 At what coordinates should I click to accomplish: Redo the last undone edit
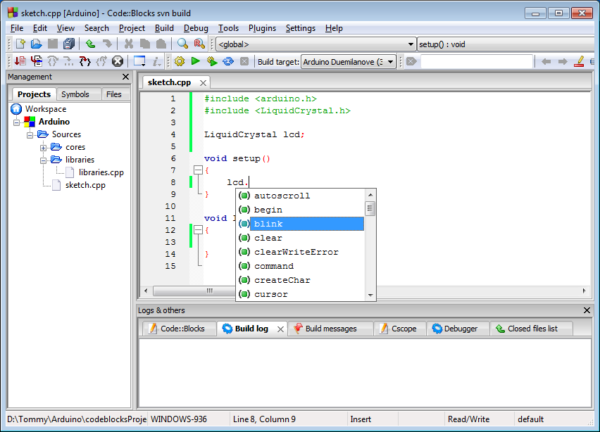(107, 44)
